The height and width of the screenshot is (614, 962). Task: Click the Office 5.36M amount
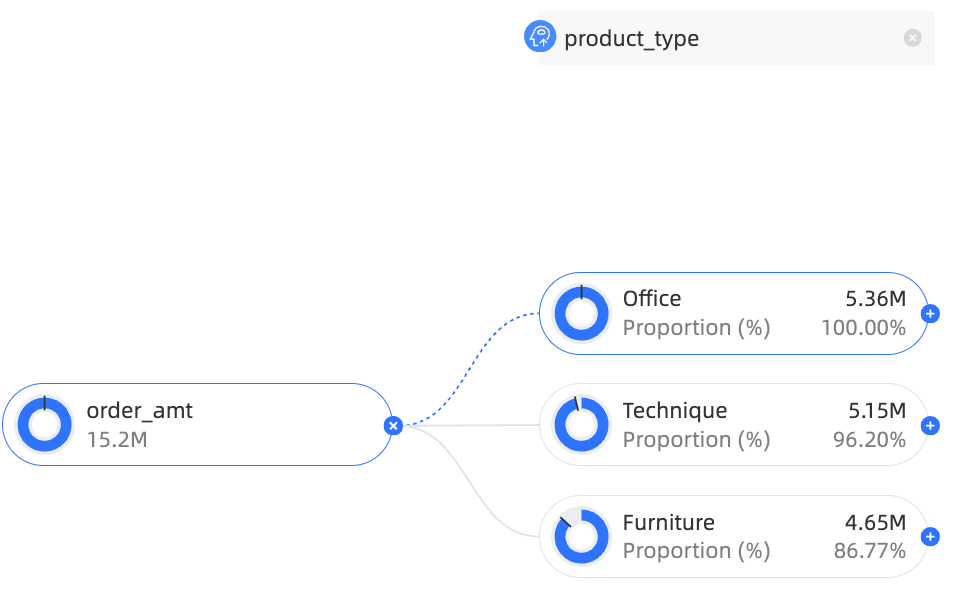875,299
